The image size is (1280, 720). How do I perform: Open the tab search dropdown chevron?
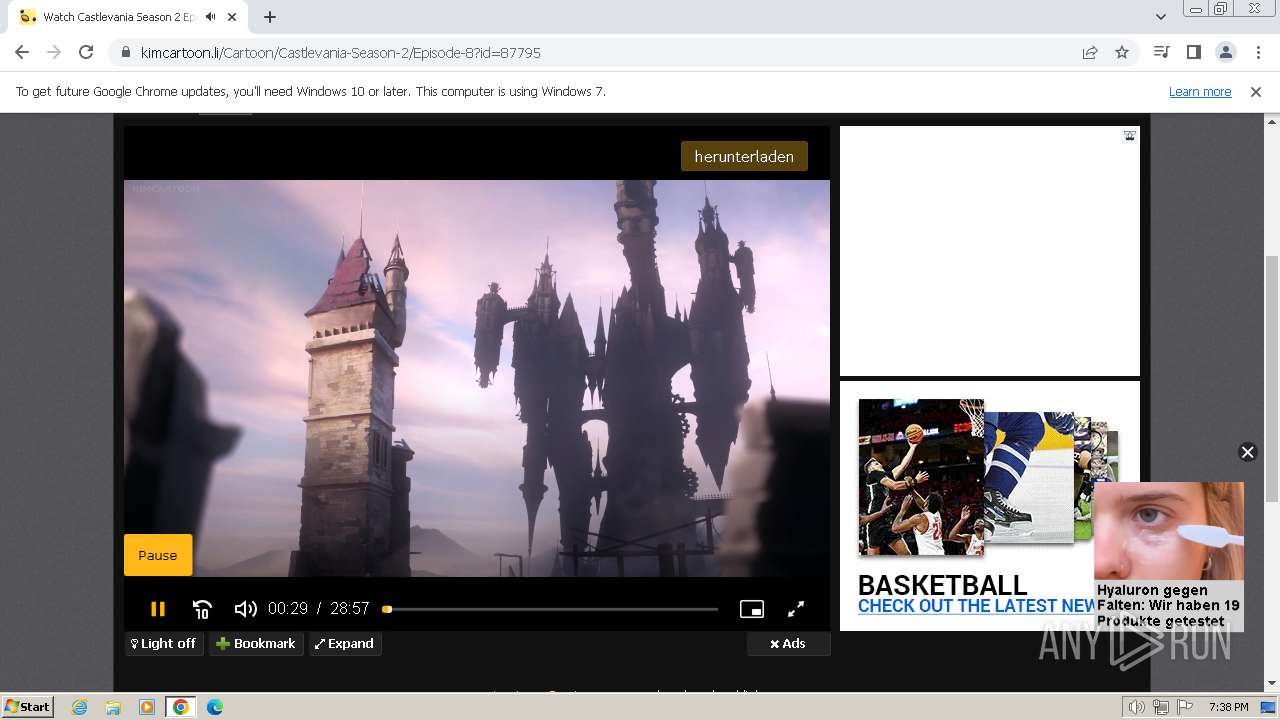(x=1160, y=17)
